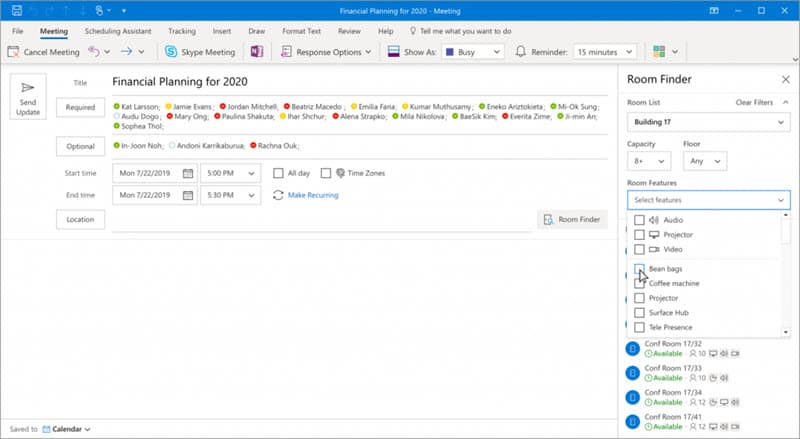
Task: Select Conf Room 17/32 room icon
Action: tap(633, 349)
